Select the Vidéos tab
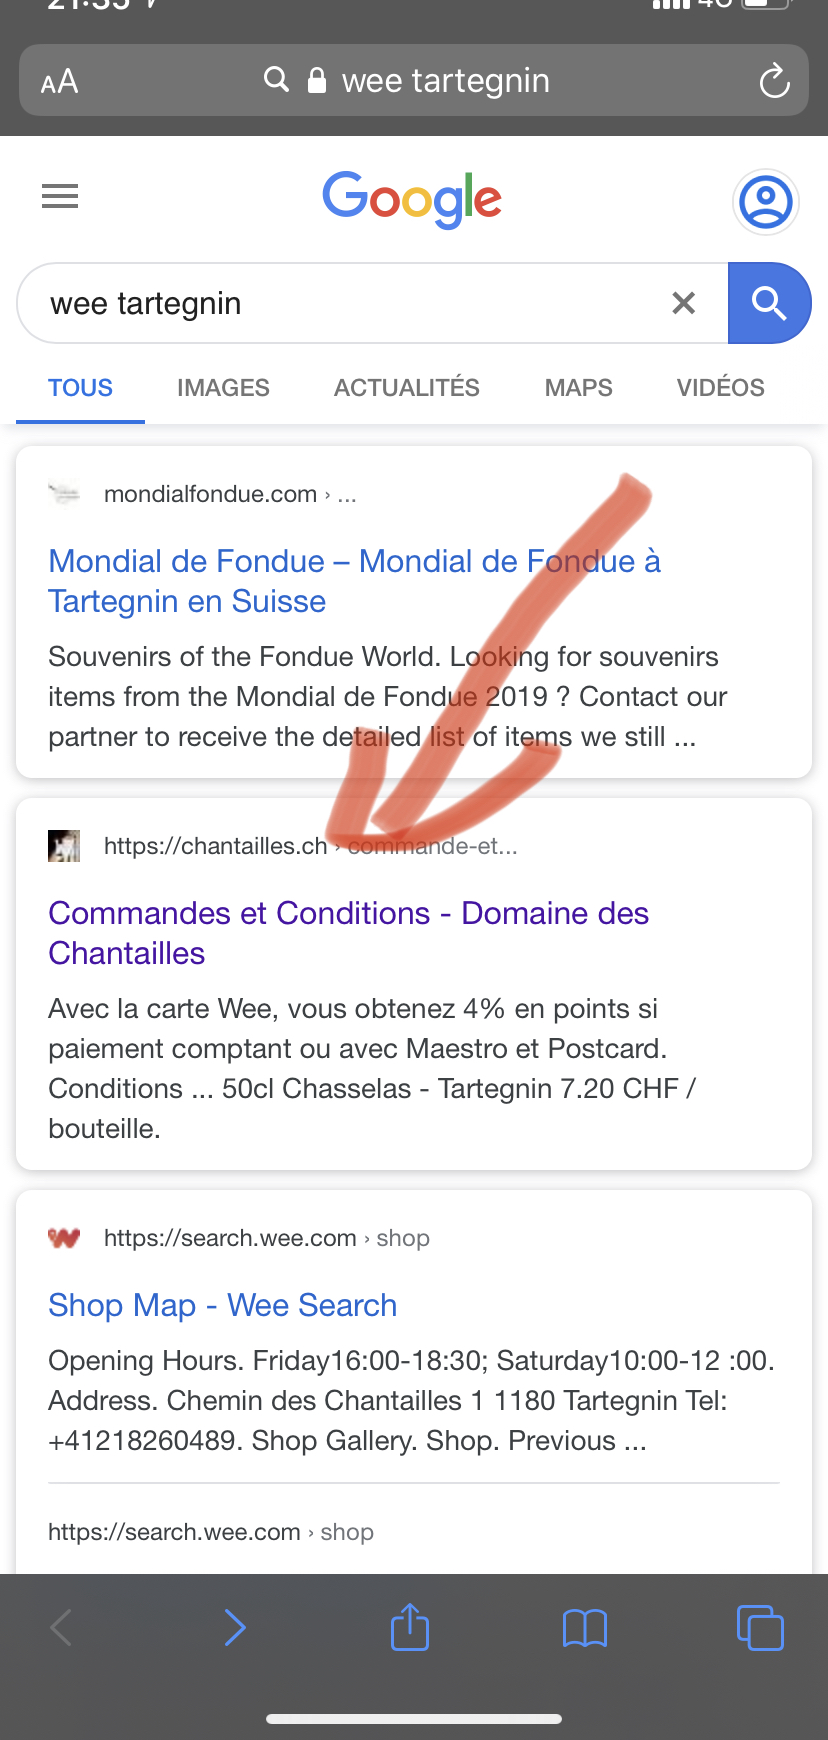The height and width of the screenshot is (1740, 828). [x=720, y=388]
